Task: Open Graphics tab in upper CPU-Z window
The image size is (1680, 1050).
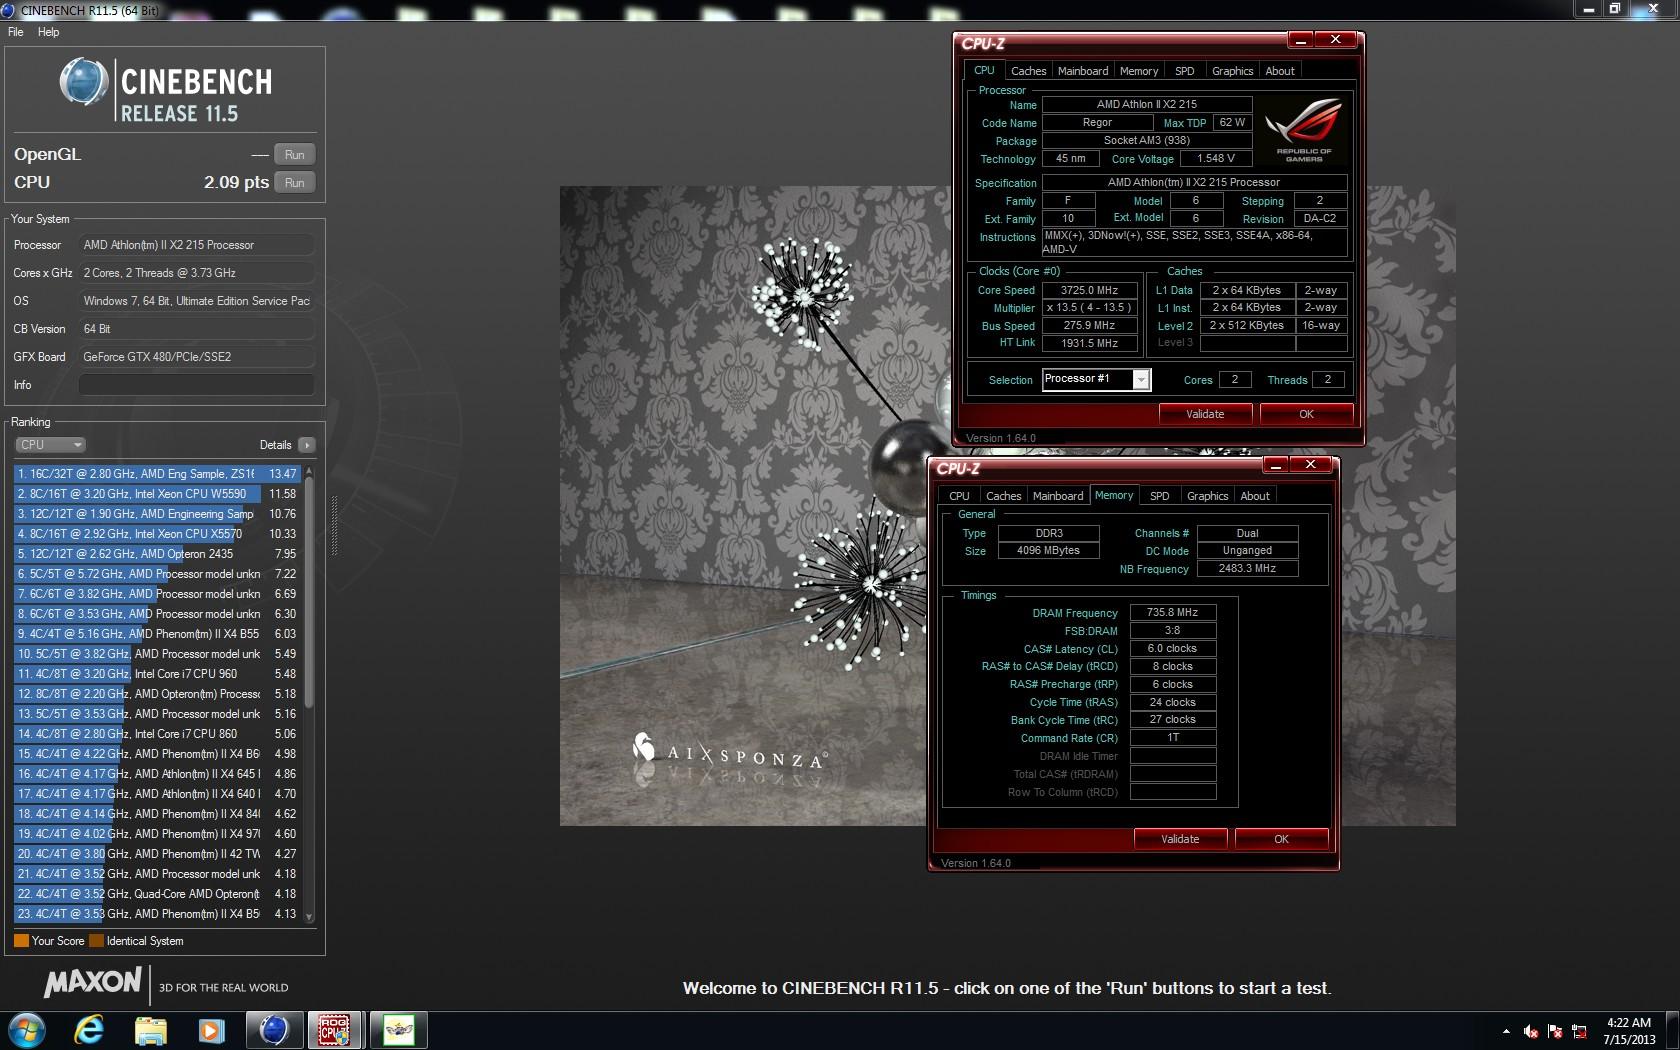Action: [x=1232, y=71]
